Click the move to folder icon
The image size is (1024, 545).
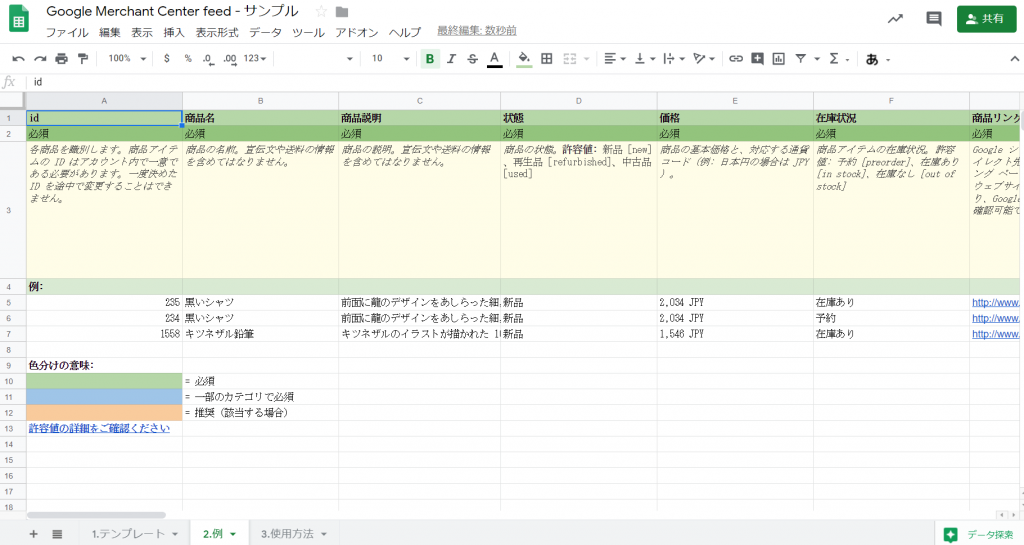click(x=342, y=12)
